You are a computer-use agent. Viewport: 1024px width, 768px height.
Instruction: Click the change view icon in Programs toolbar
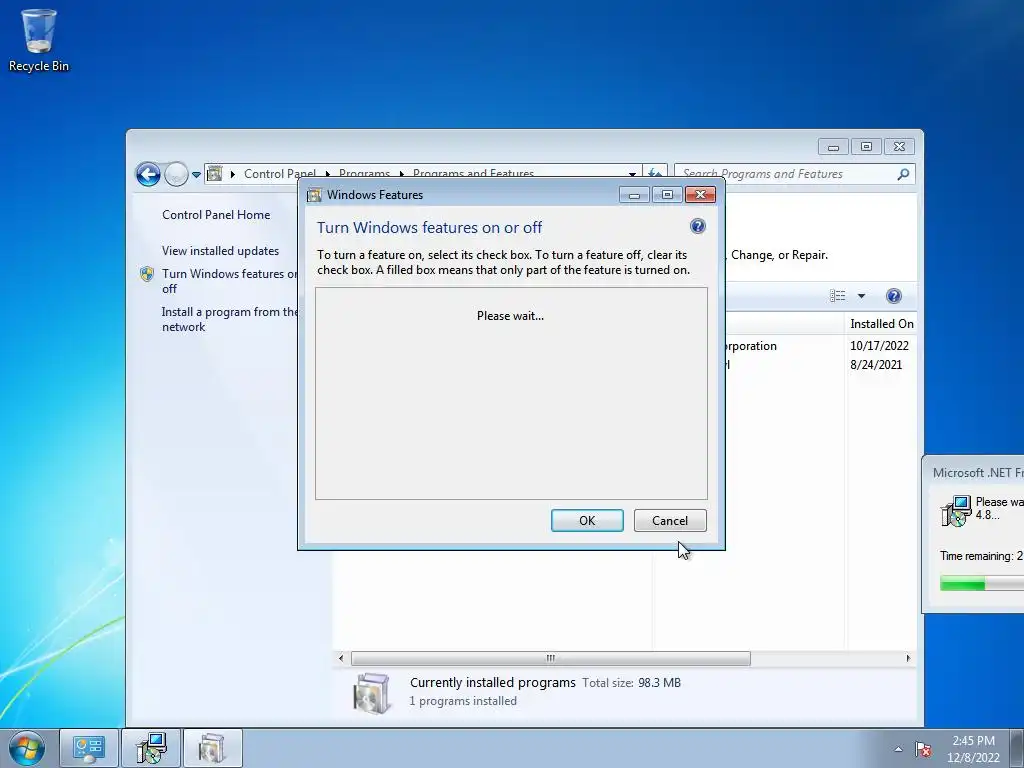[x=838, y=296]
